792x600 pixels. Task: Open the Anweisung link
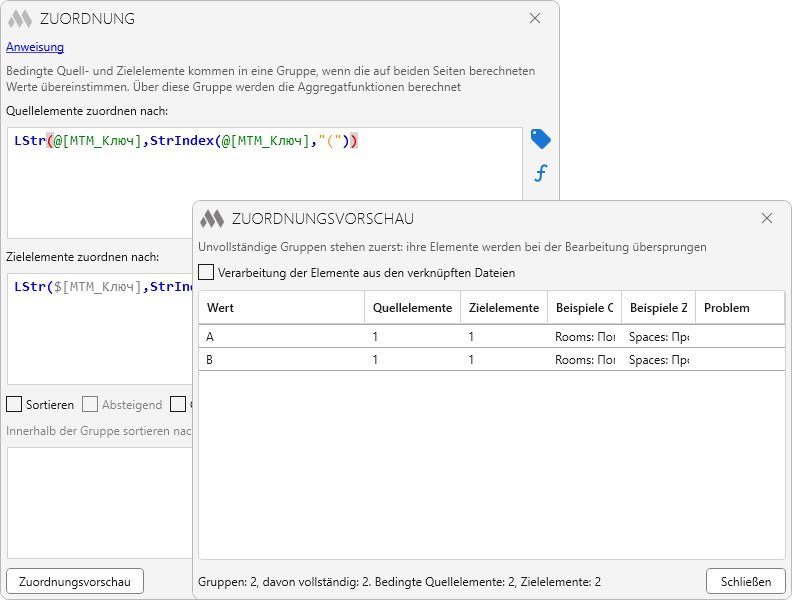(x=35, y=47)
